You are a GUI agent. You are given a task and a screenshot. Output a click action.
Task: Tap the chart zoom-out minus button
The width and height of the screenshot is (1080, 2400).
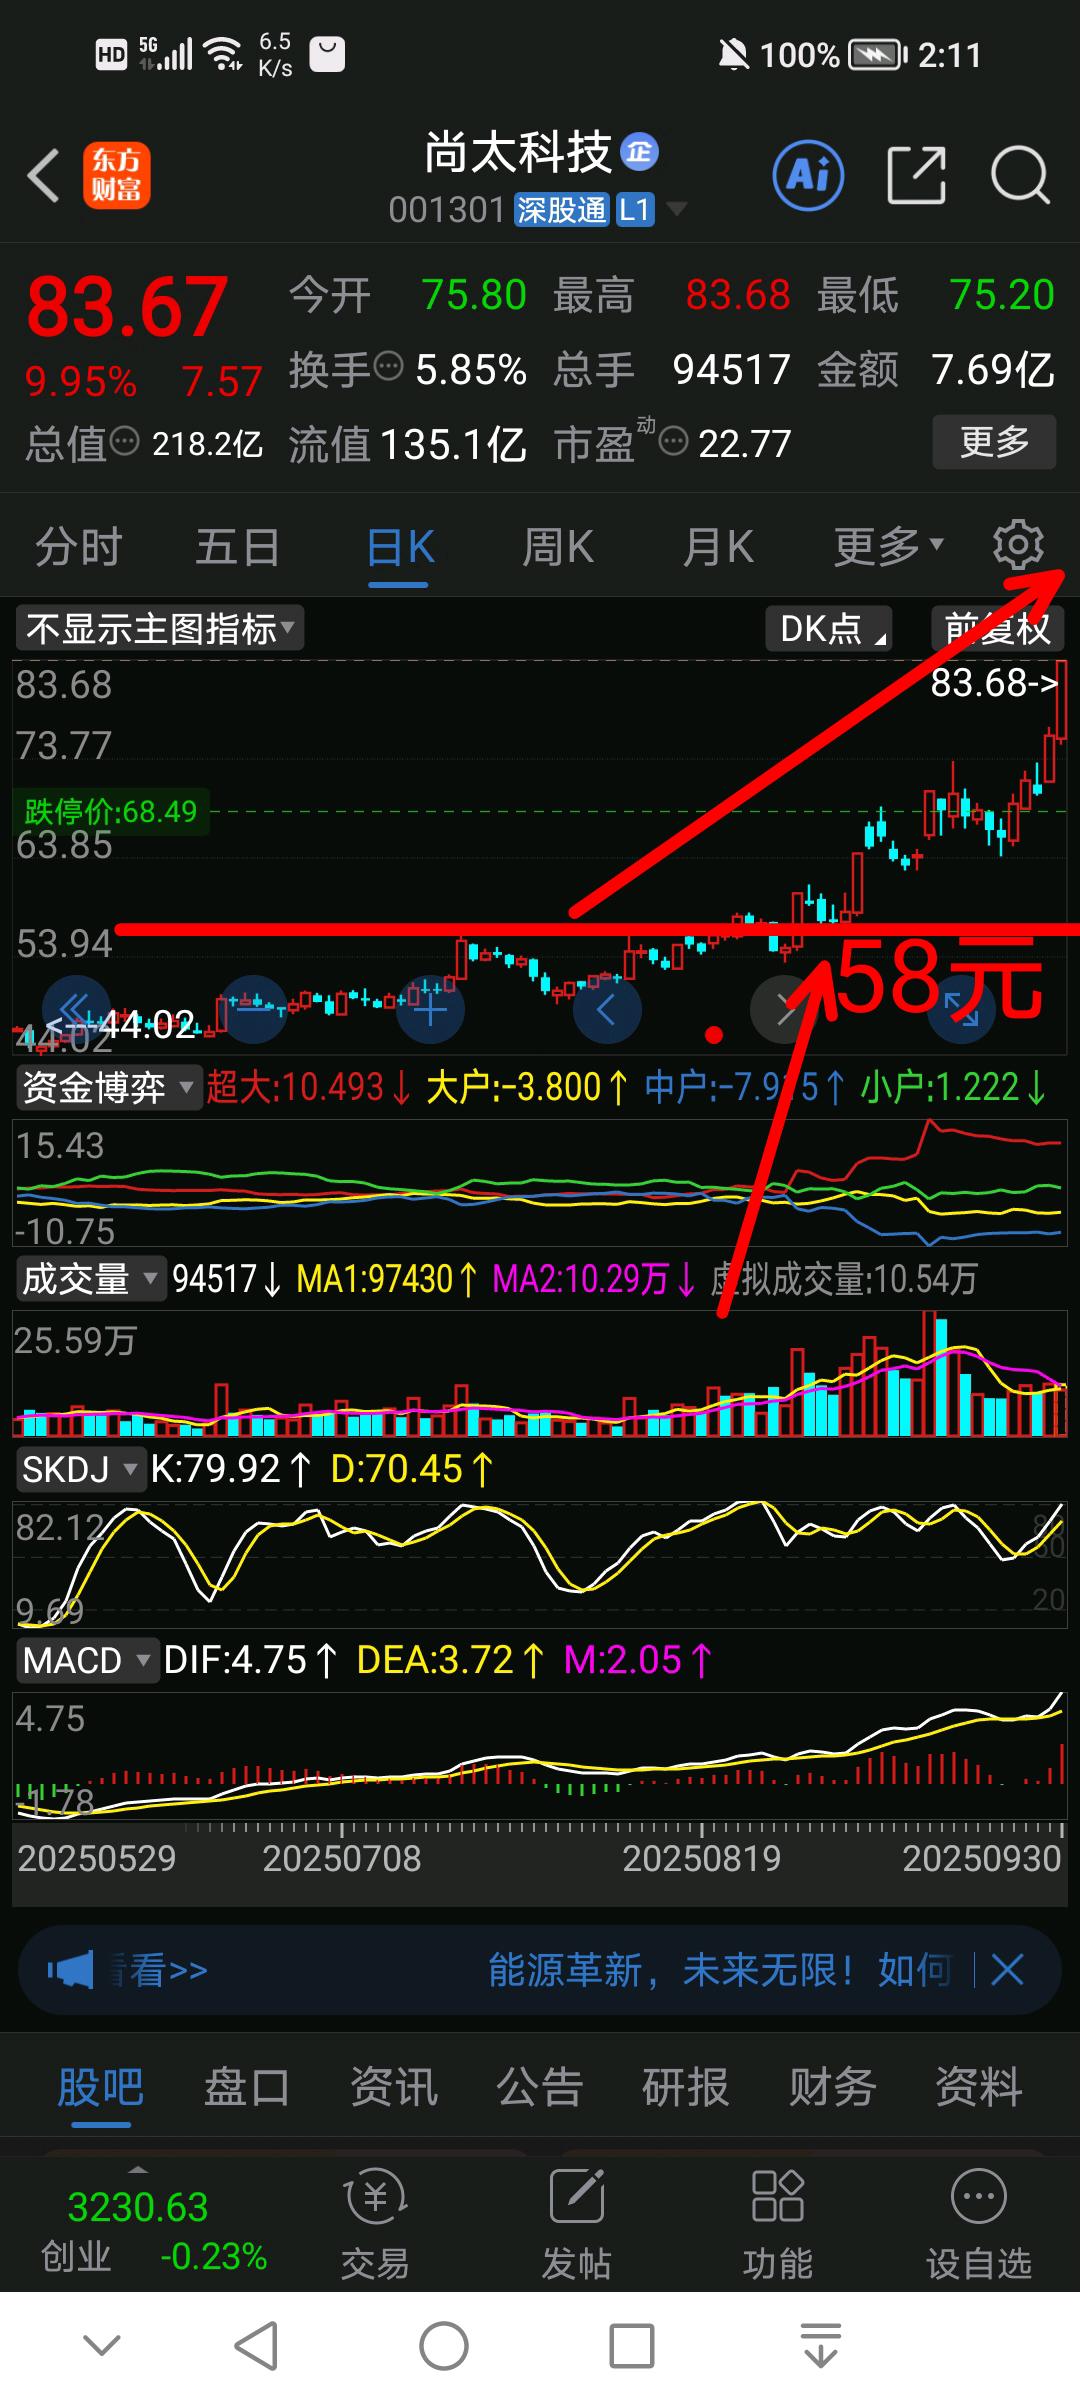tap(254, 1009)
